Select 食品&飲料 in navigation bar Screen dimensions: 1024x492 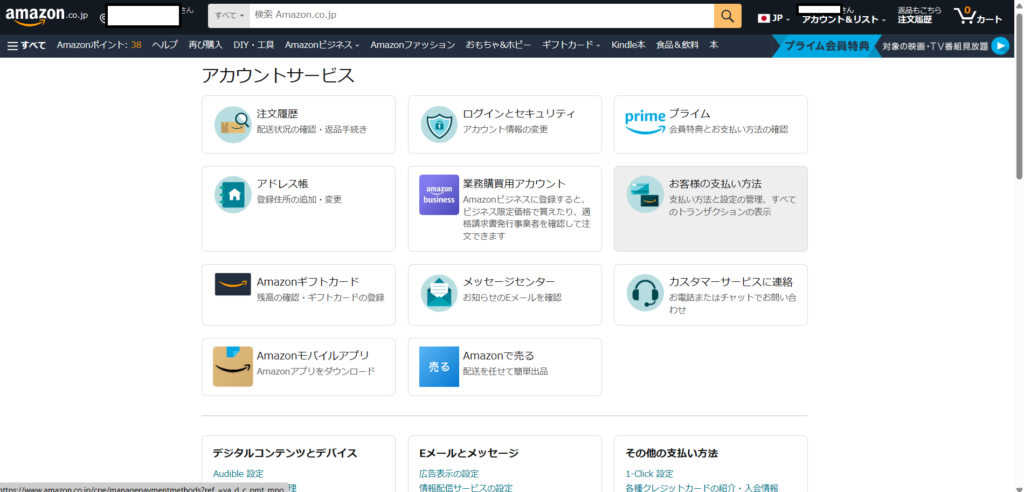[677, 45]
